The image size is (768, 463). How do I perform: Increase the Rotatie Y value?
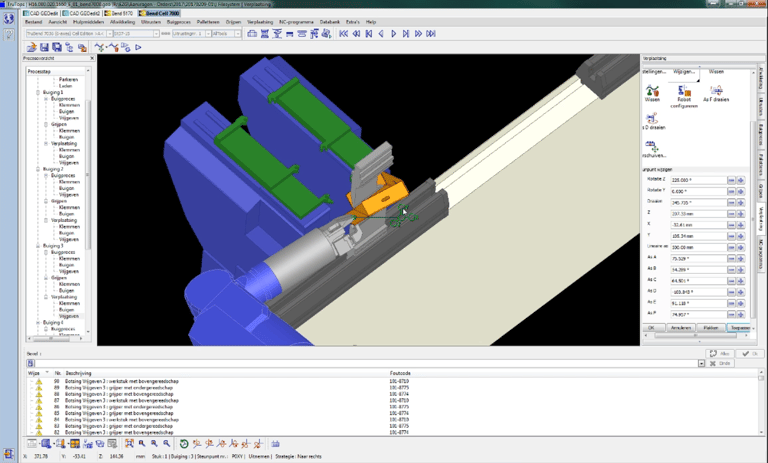[741, 192]
